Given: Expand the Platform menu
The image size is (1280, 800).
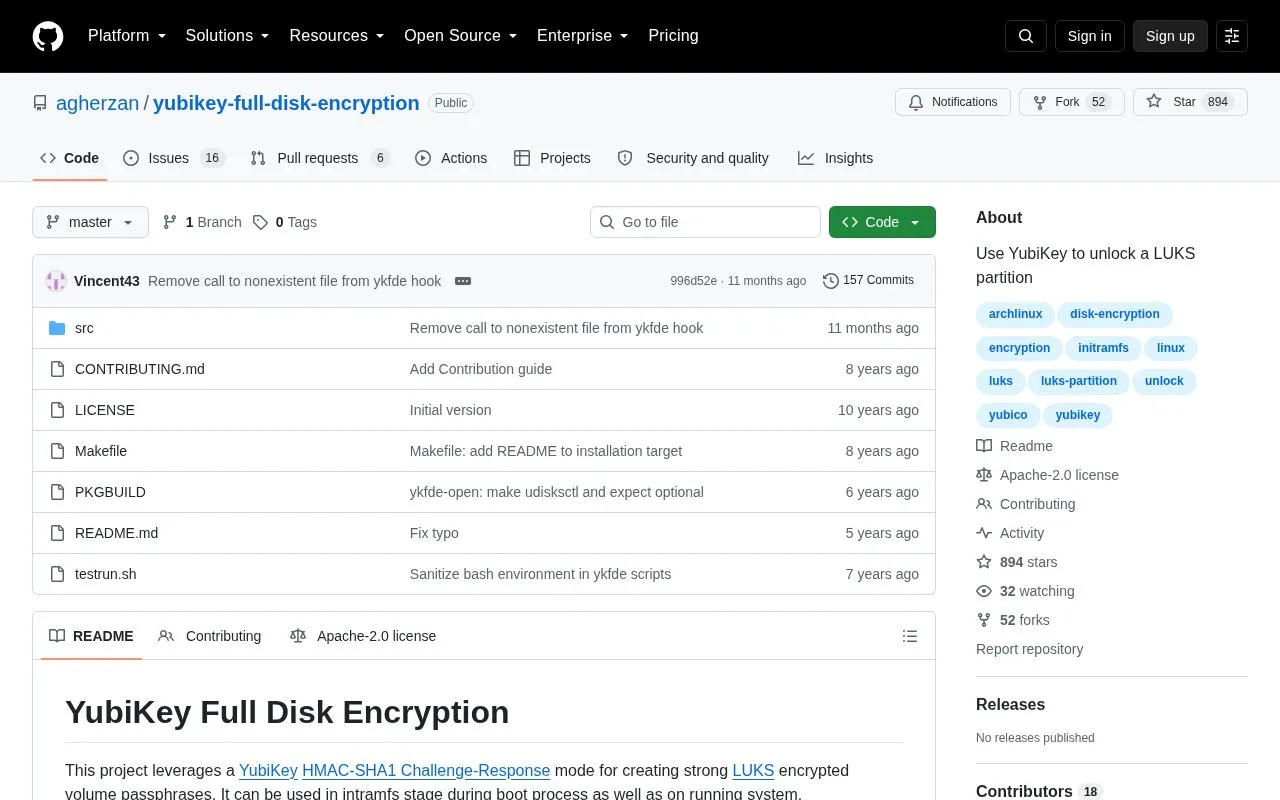Looking at the screenshot, I should 127,36.
